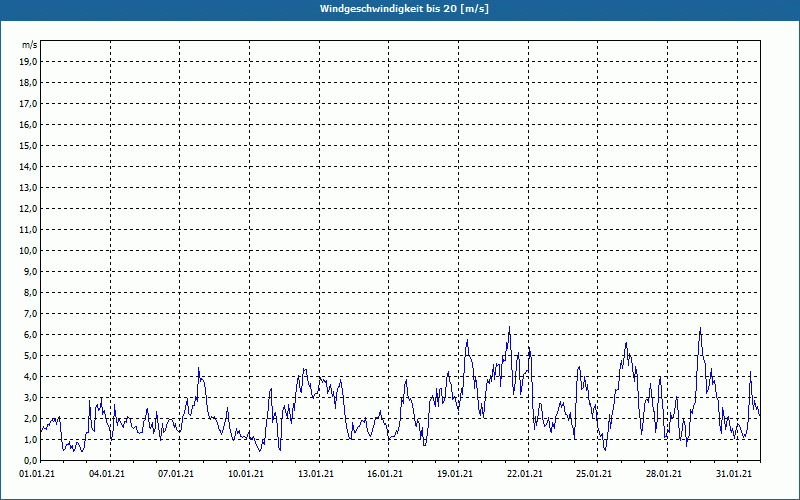Select the 1,0 y-axis value
The width and height of the screenshot is (800, 500).
click(x=30, y=439)
